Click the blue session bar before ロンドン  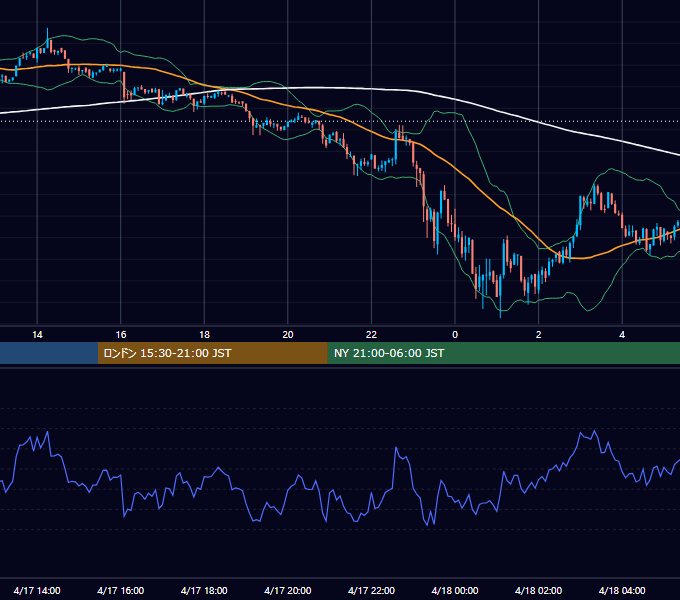click(49, 353)
